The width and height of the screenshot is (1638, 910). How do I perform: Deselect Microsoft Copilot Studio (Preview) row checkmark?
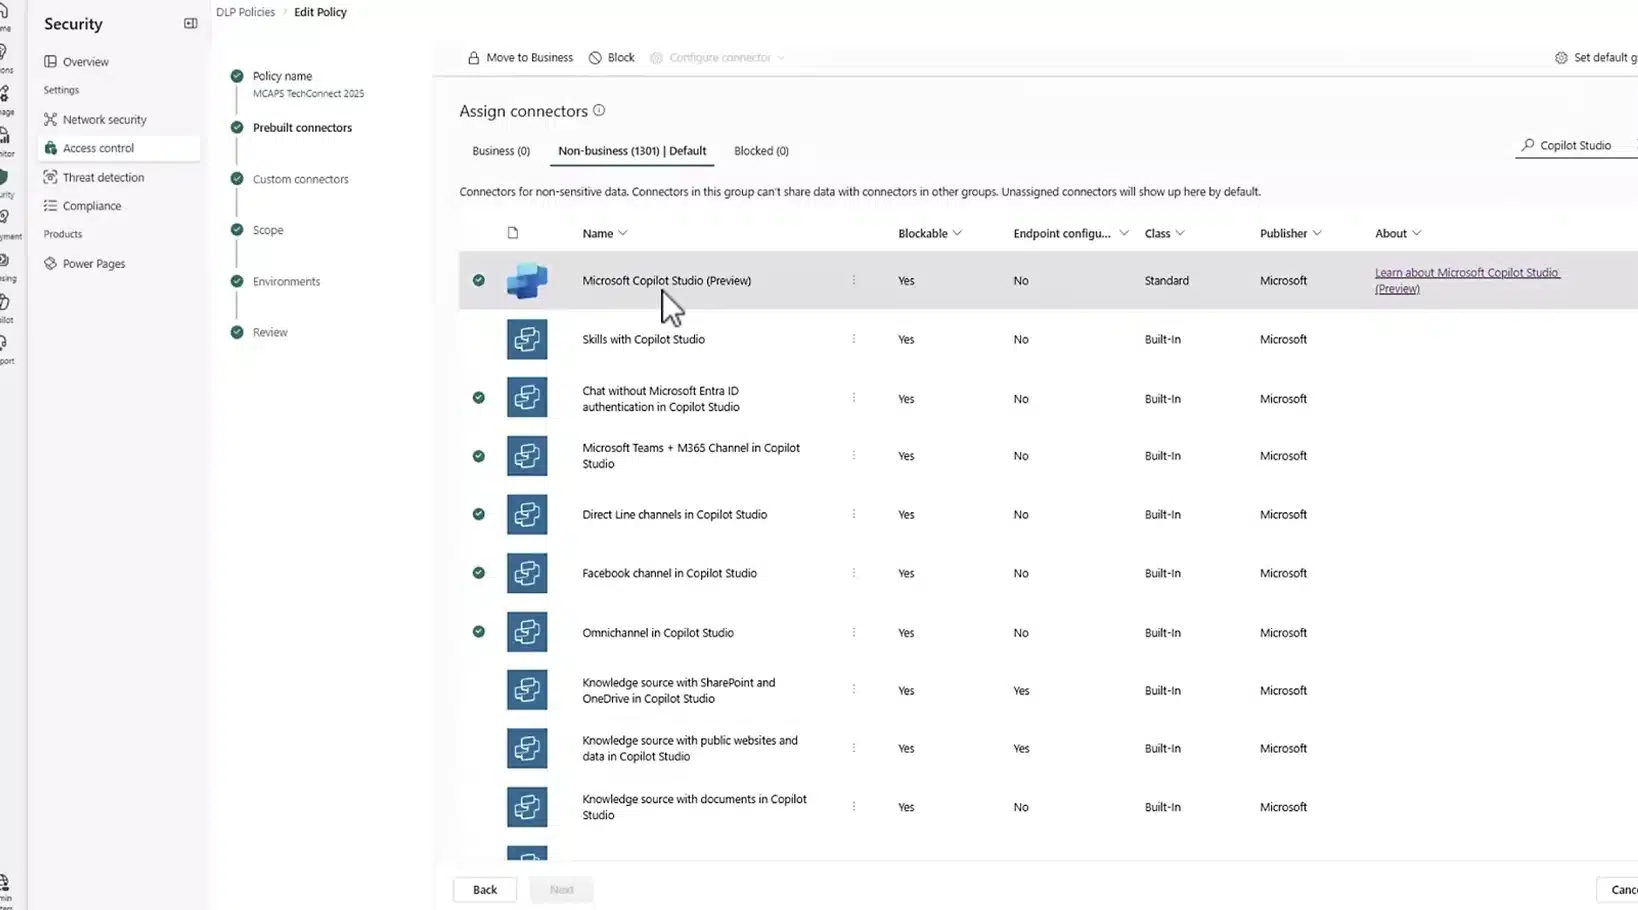(479, 280)
